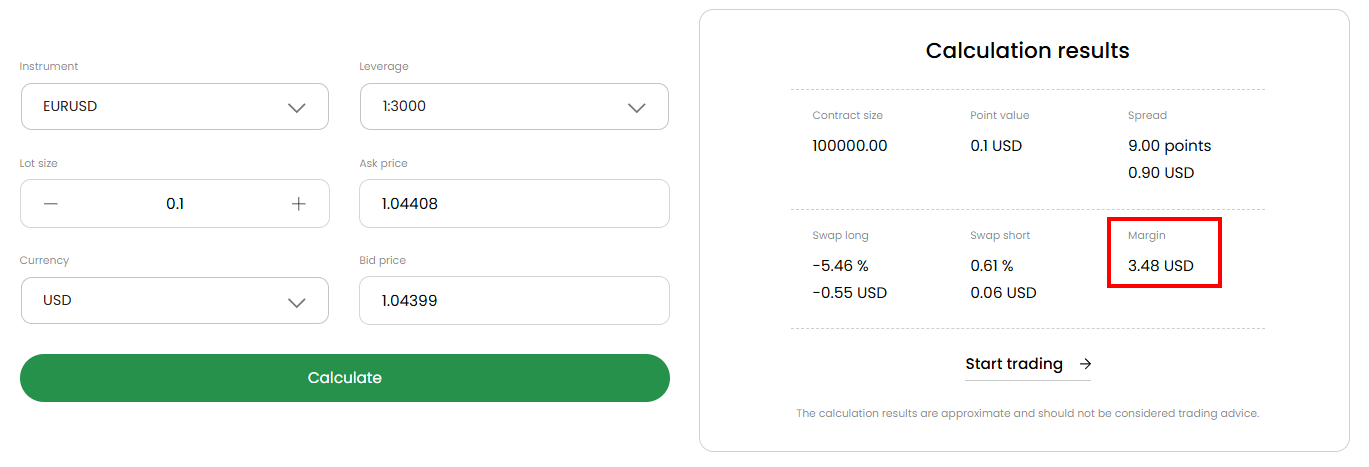The height and width of the screenshot is (467, 1369).
Task: Focus the Ask price input field
Action: click(514, 204)
